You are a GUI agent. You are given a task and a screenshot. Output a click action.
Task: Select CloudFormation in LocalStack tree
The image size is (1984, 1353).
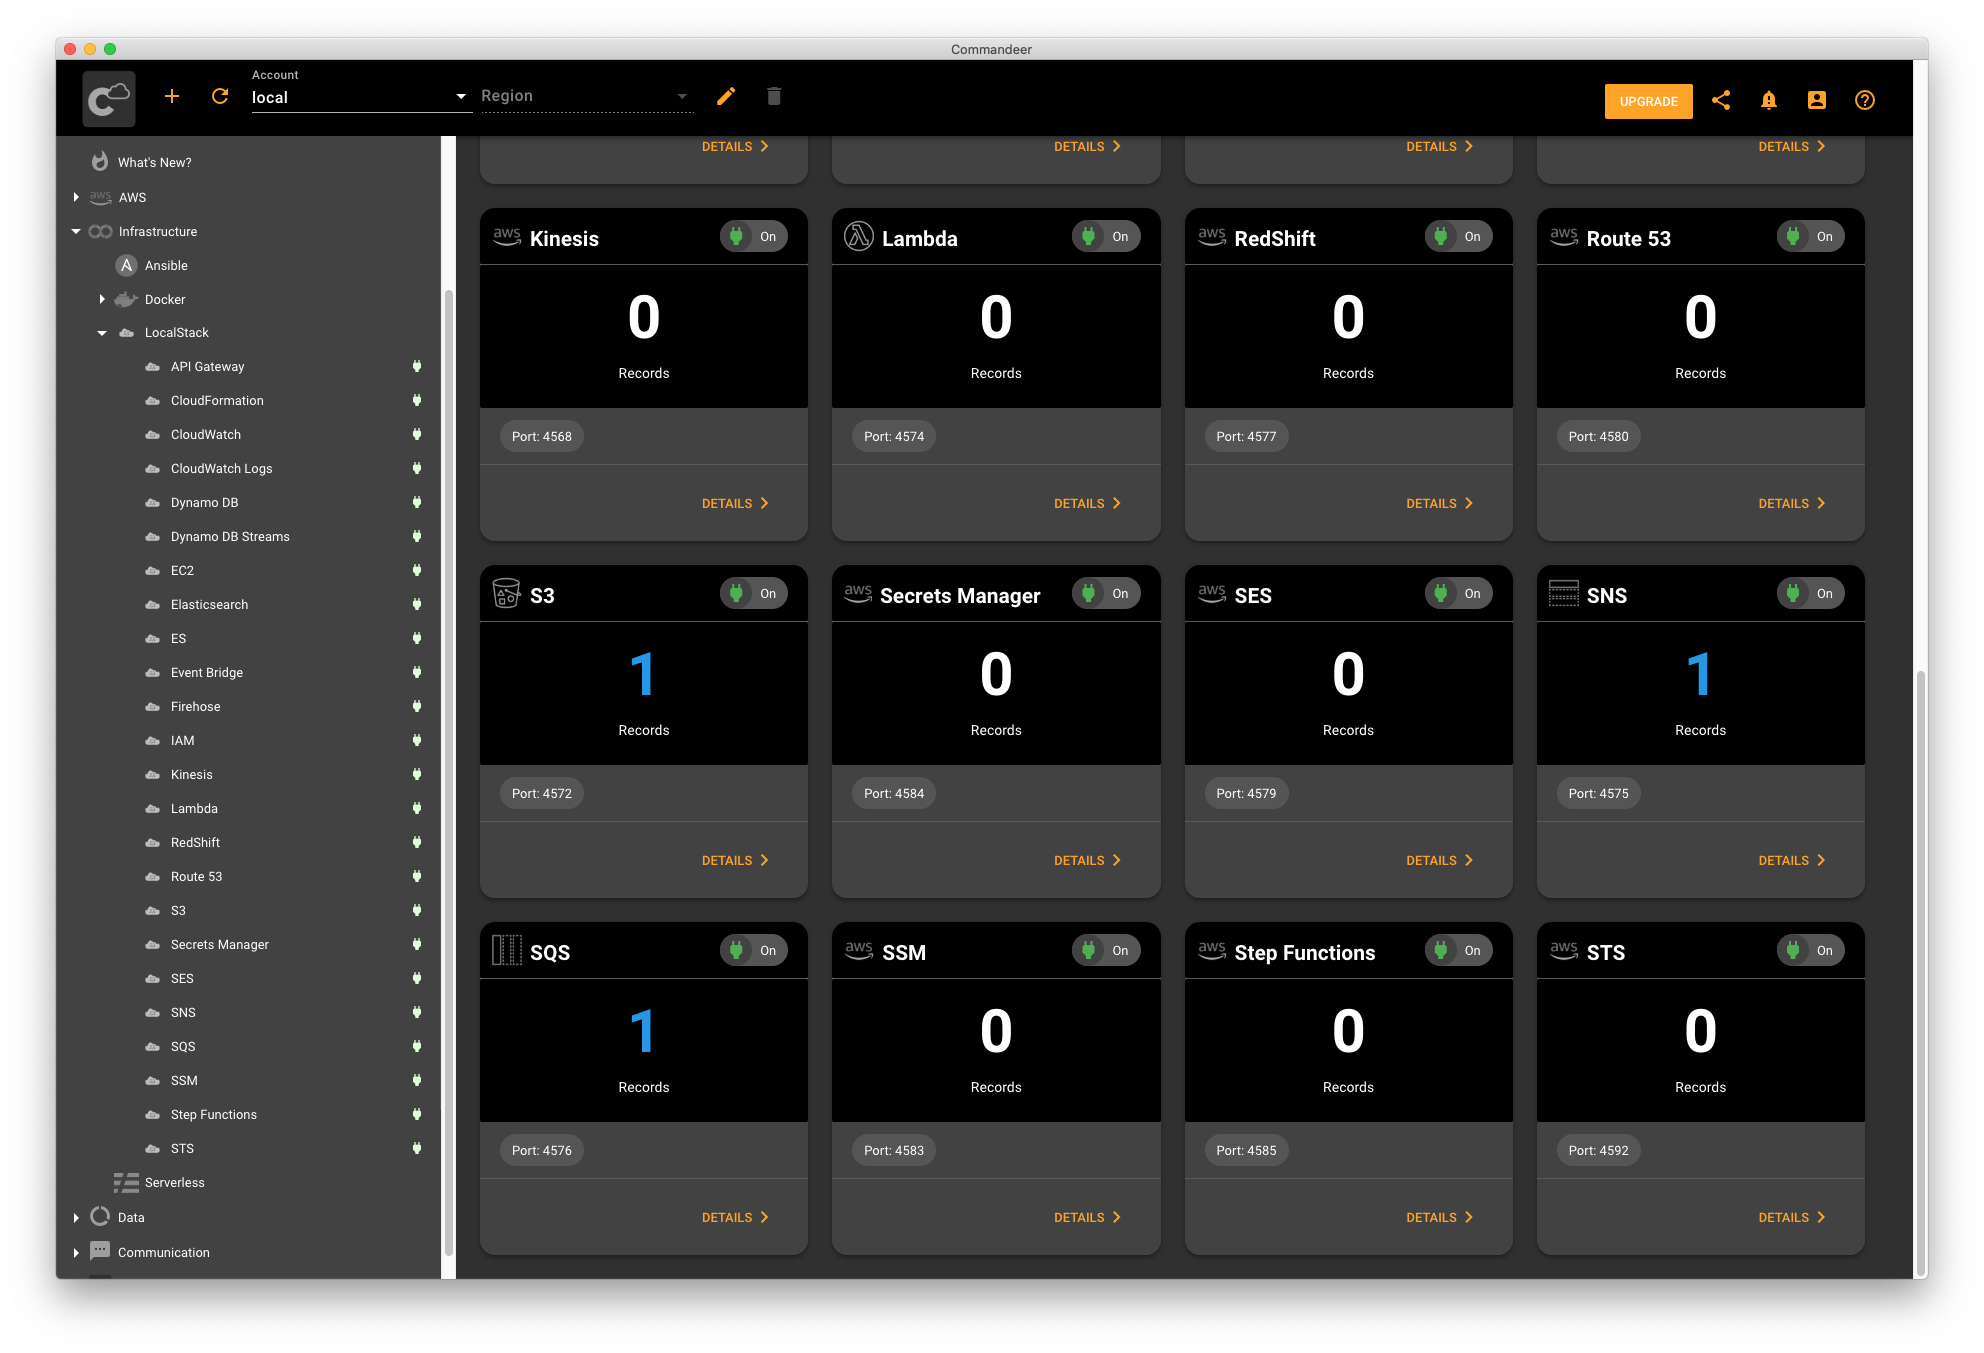pyautogui.click(x=217, y=401)
